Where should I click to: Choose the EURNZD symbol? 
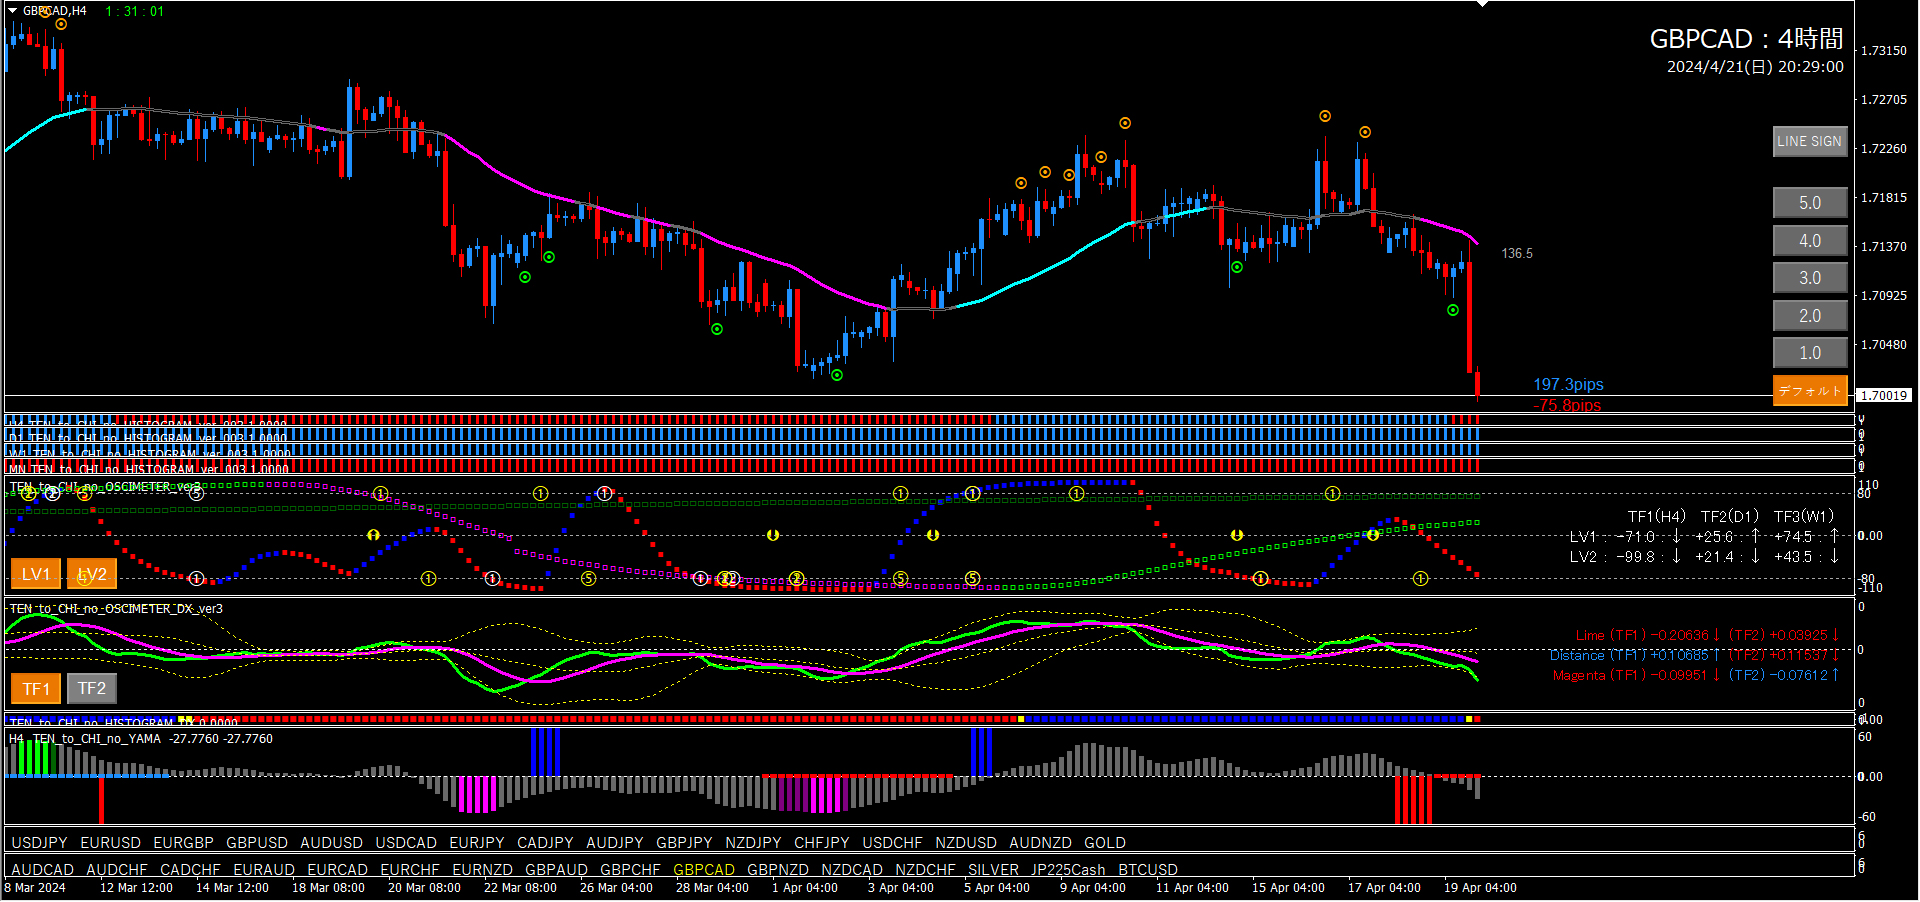coord(482,870)
